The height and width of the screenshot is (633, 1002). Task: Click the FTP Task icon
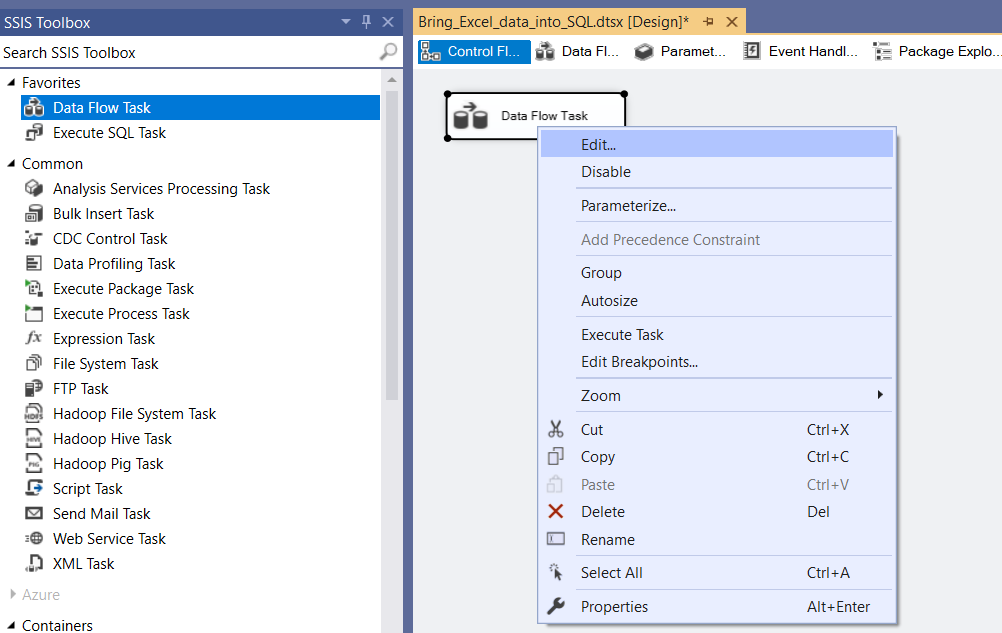[x=34, y=389]
